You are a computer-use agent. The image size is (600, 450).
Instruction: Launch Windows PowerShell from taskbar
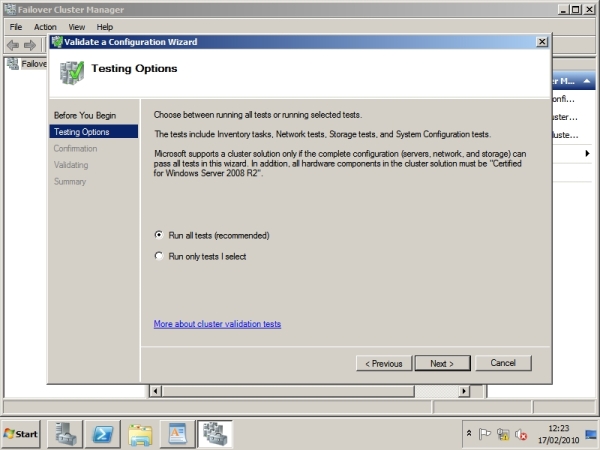pos(103,434)
